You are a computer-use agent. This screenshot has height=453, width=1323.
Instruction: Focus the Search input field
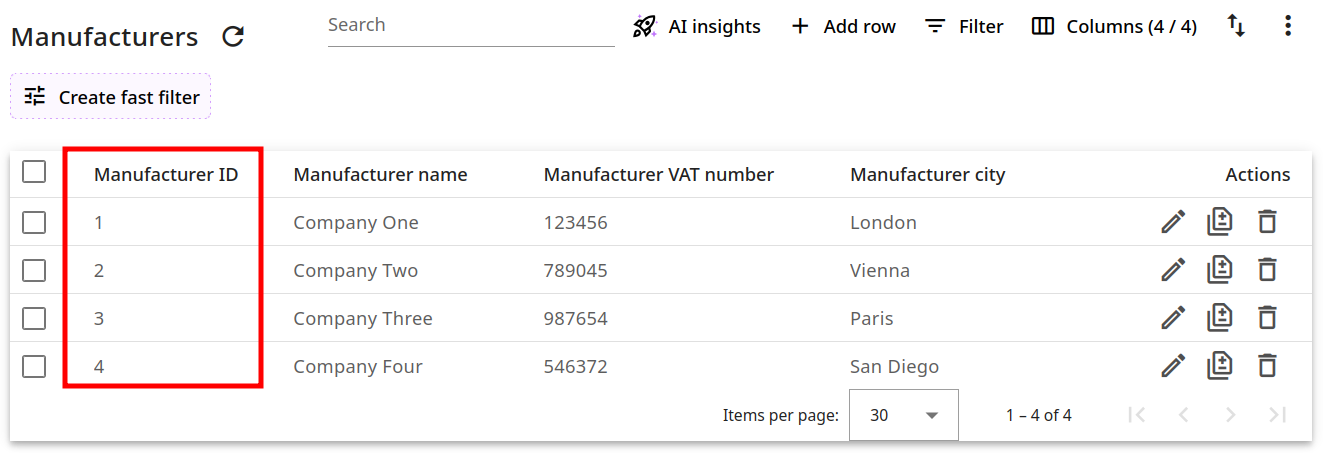click(470, 26)
